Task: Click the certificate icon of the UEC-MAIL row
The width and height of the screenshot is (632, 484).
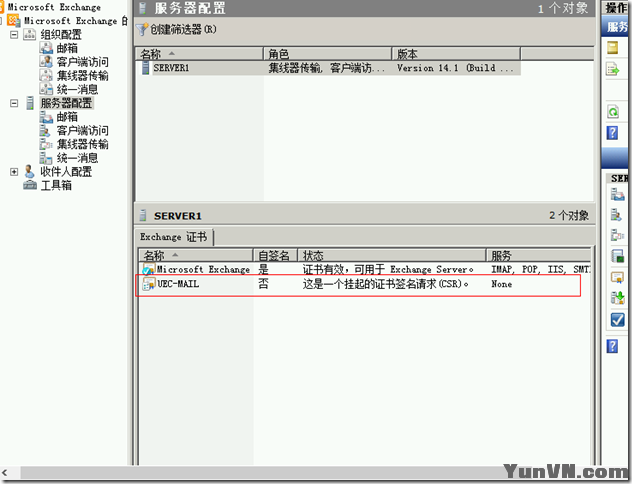Action: tap(149, 284)
